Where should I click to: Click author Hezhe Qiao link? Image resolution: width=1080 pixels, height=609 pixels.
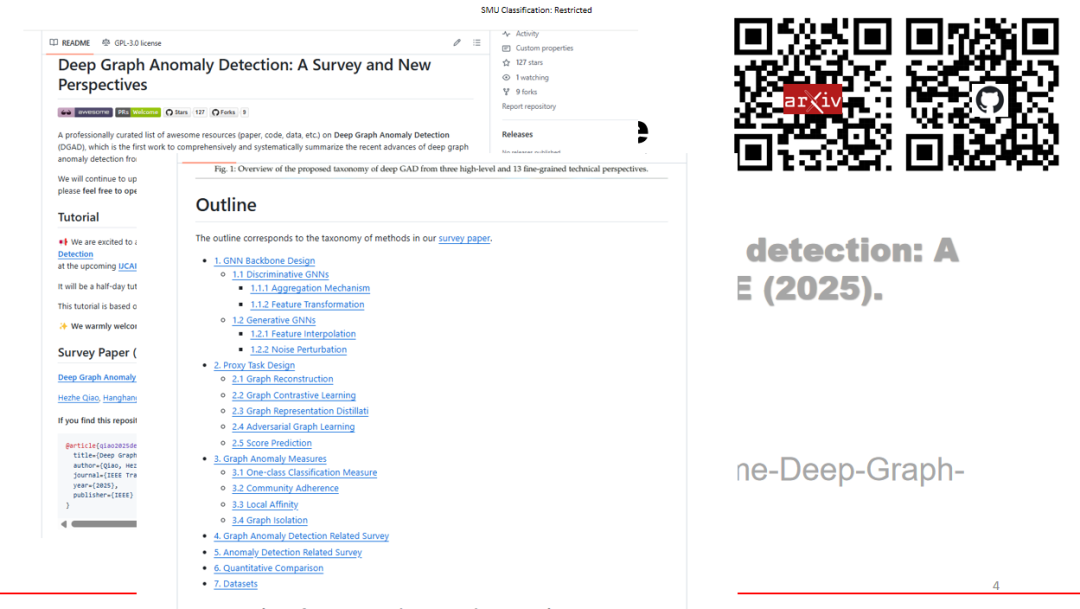point(79,398)
